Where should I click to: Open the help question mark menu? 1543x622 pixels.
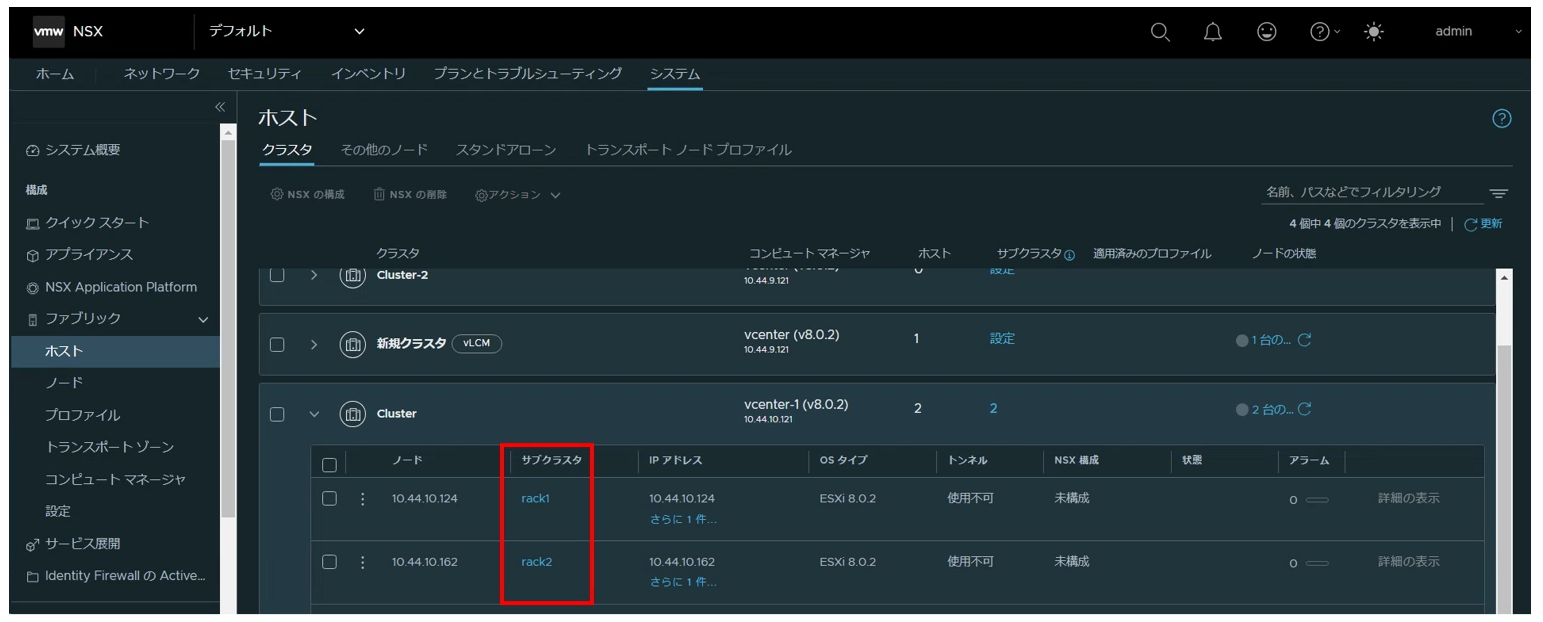tap(1325, 32)
